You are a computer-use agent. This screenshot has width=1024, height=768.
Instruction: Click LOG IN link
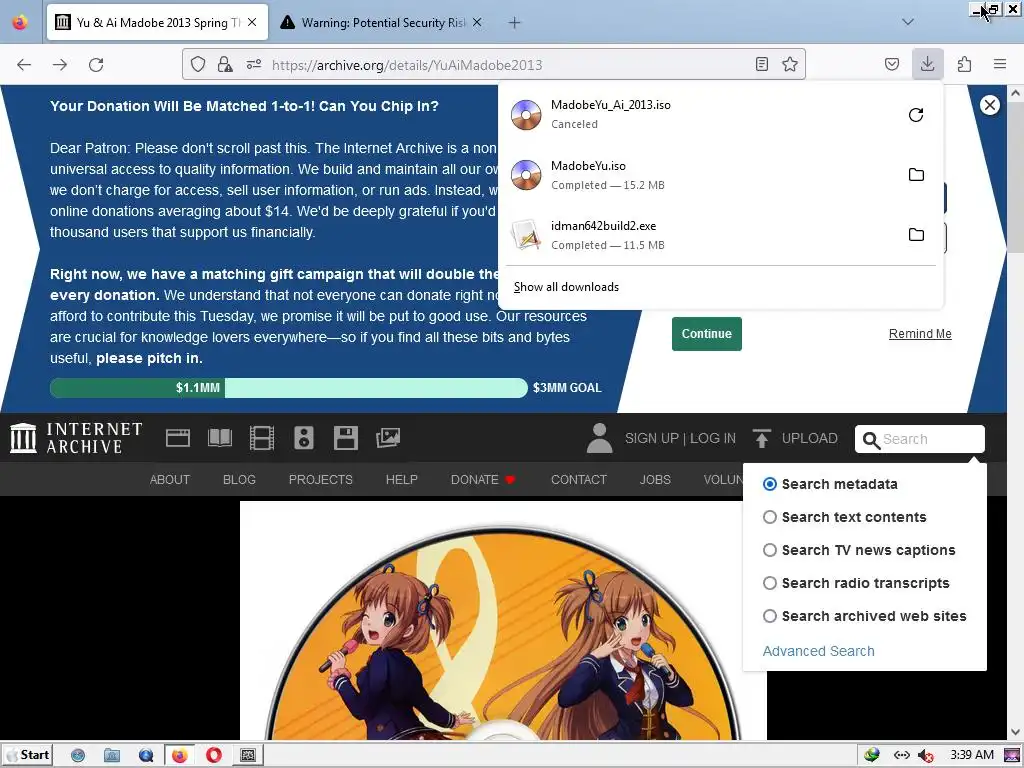click(712, 438)
